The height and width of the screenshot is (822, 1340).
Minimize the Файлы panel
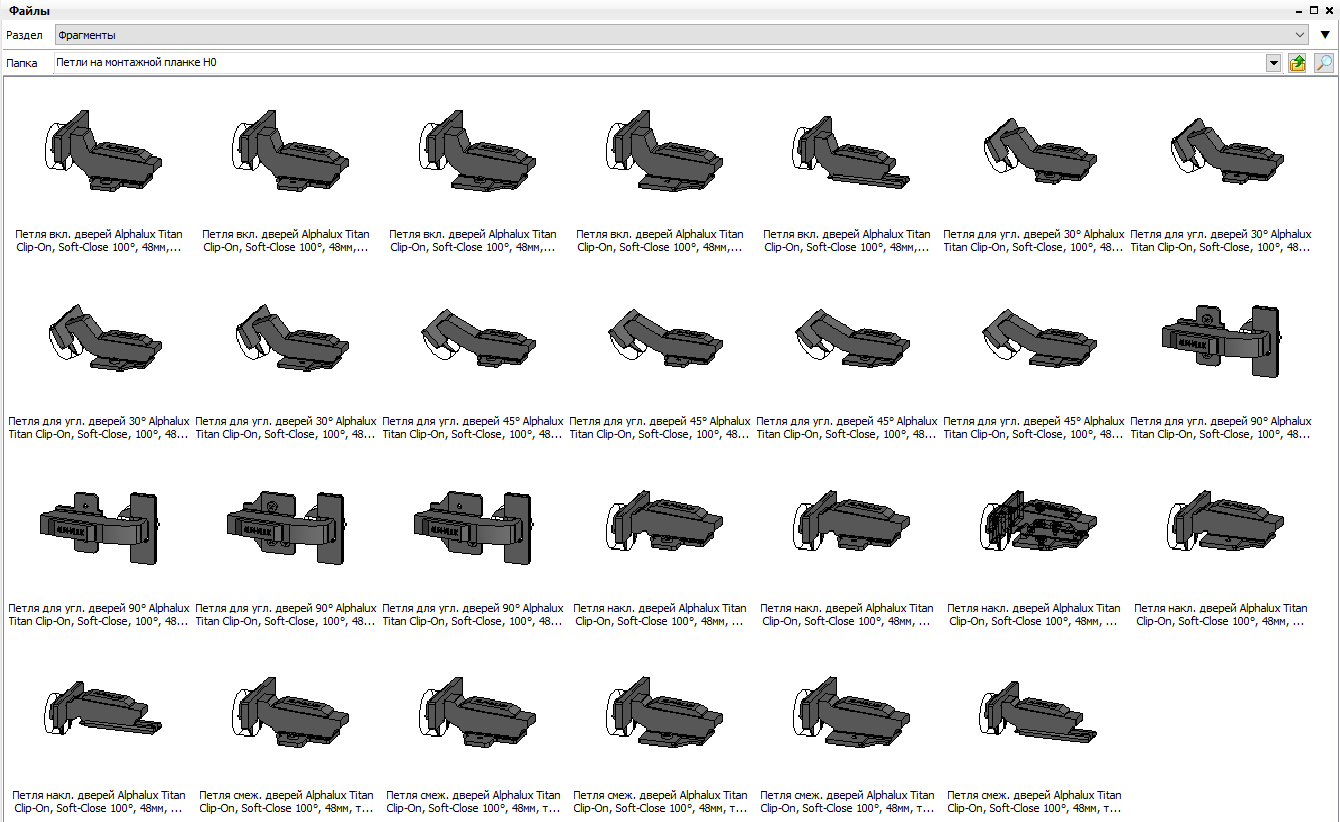click(x=1300, y=10)
